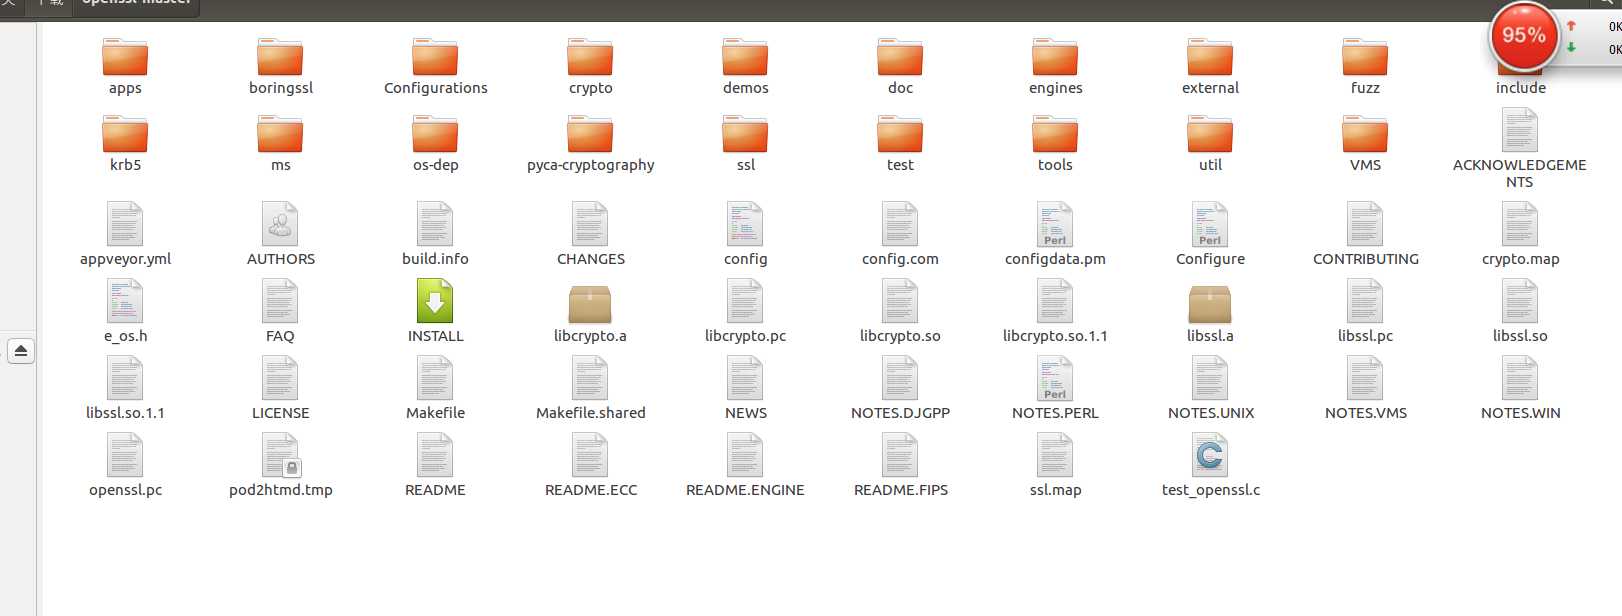Click the include folder label
Image resolution: width=1622 pixels, height=616 pixels.
[1520, 88]
